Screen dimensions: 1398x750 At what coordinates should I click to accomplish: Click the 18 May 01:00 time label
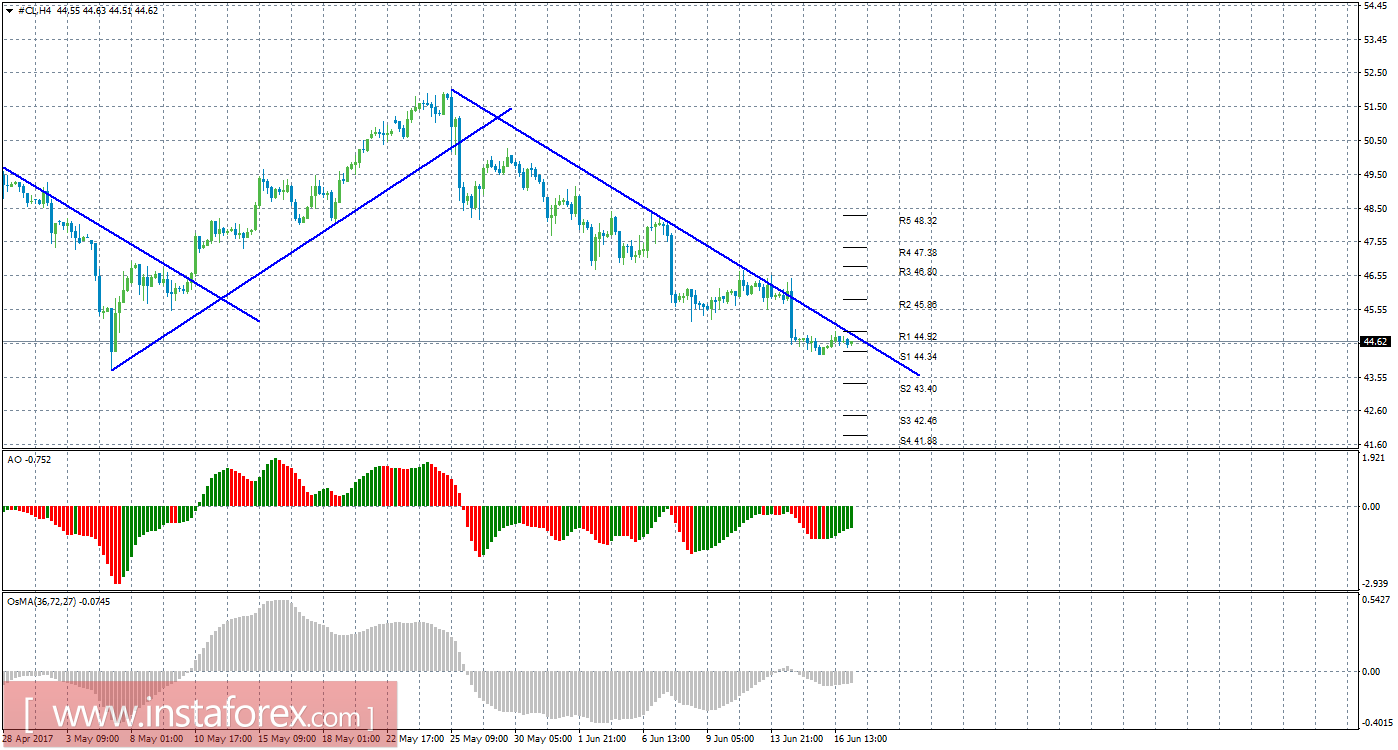(349, 740)
